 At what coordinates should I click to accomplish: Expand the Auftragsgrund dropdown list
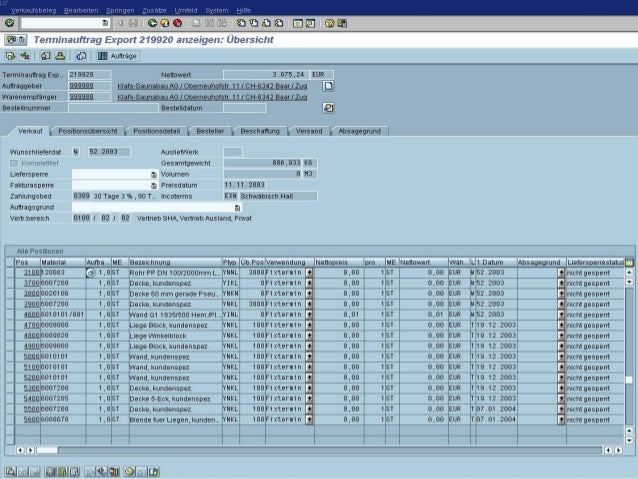[x=223, y=207]
